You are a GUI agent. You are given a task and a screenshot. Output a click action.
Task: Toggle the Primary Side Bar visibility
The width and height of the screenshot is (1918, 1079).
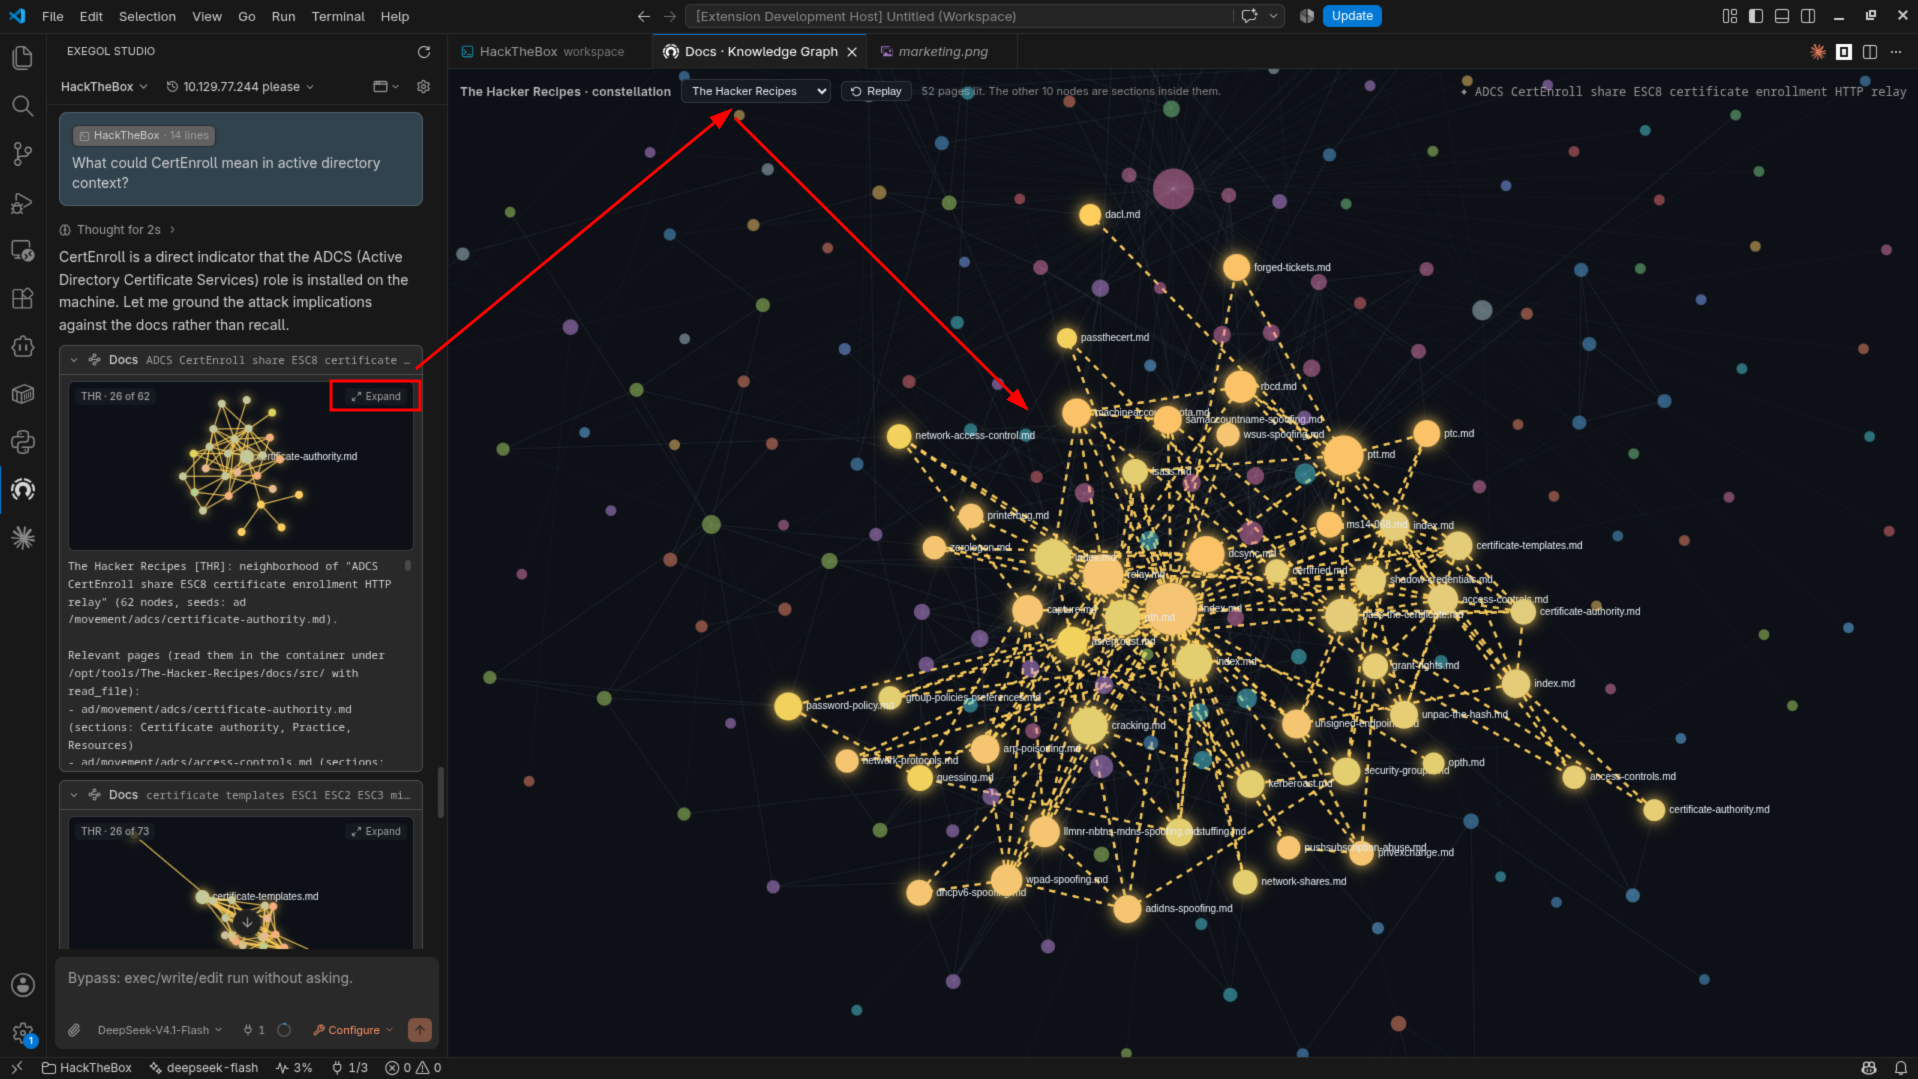pos(1756,16)
